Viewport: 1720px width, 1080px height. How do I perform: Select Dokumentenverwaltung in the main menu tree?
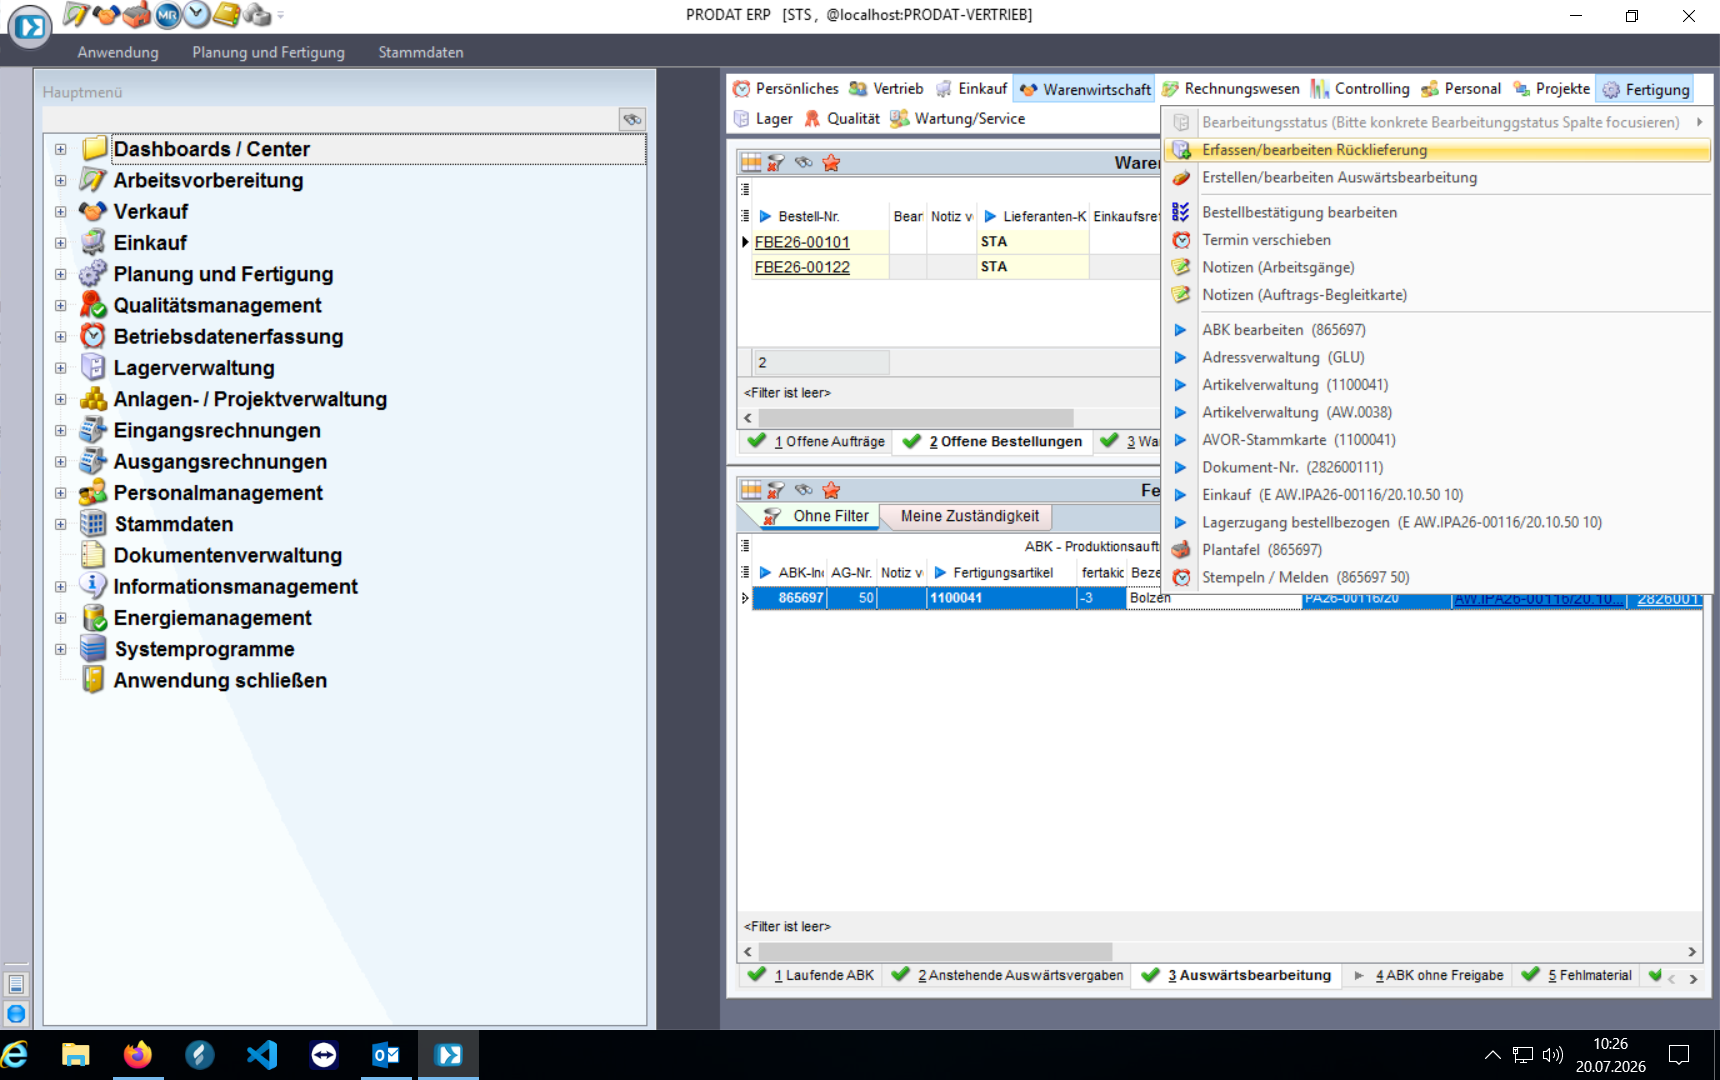click(228, 556)
